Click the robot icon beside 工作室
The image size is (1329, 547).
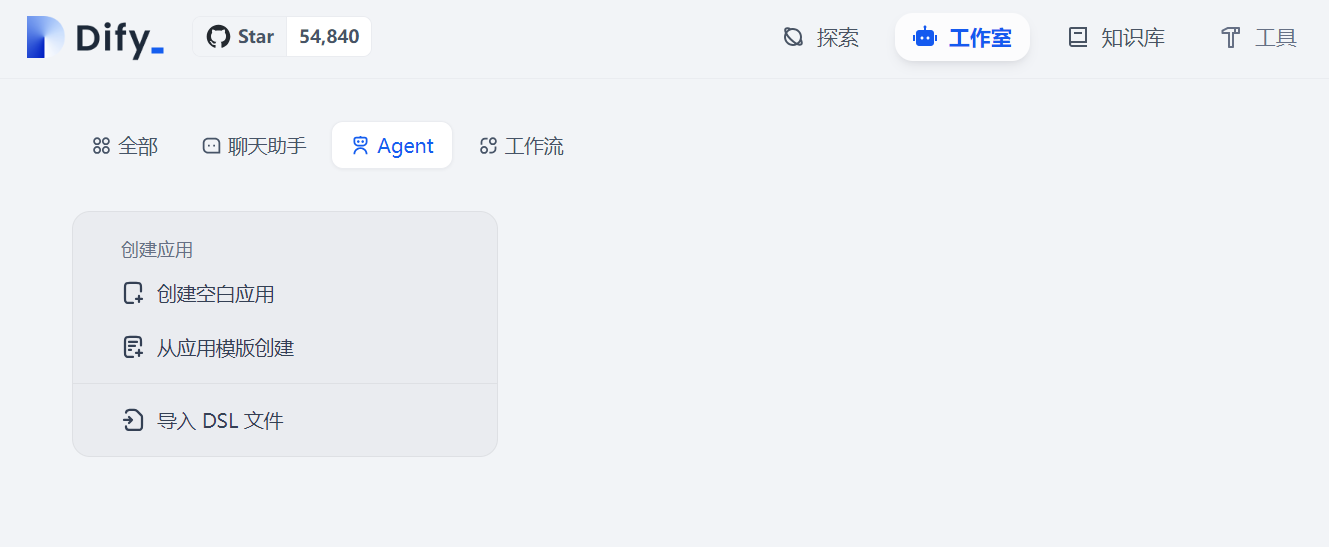click(925, 38)
